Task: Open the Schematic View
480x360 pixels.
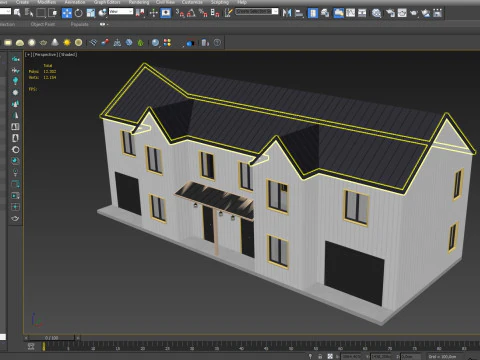Action: click(x=362, y=13)
